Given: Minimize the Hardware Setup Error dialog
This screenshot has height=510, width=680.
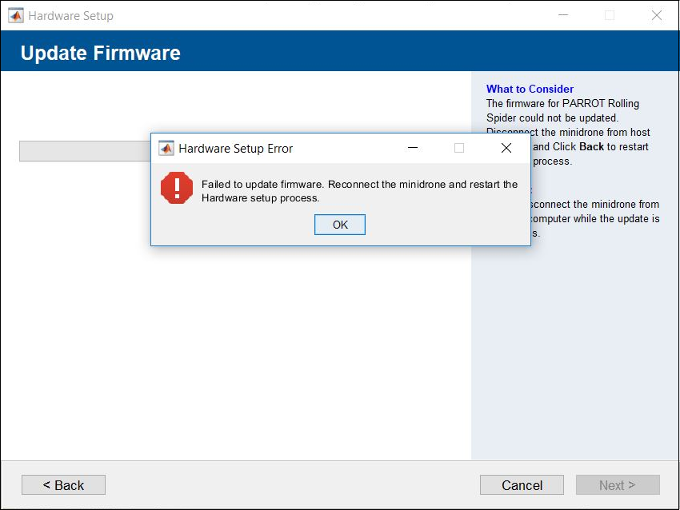Looking at the screenshot, I should [413, 148].
